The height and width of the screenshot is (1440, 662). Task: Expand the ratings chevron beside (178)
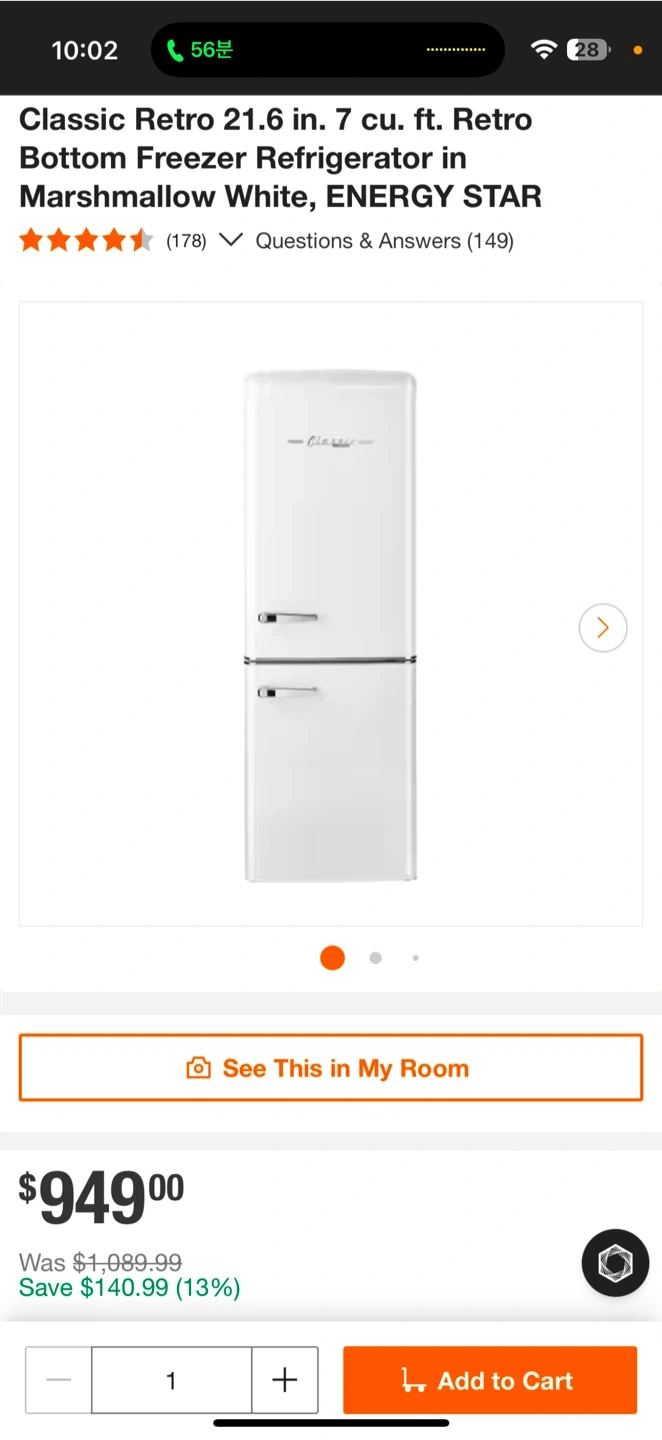coord(231,240)
